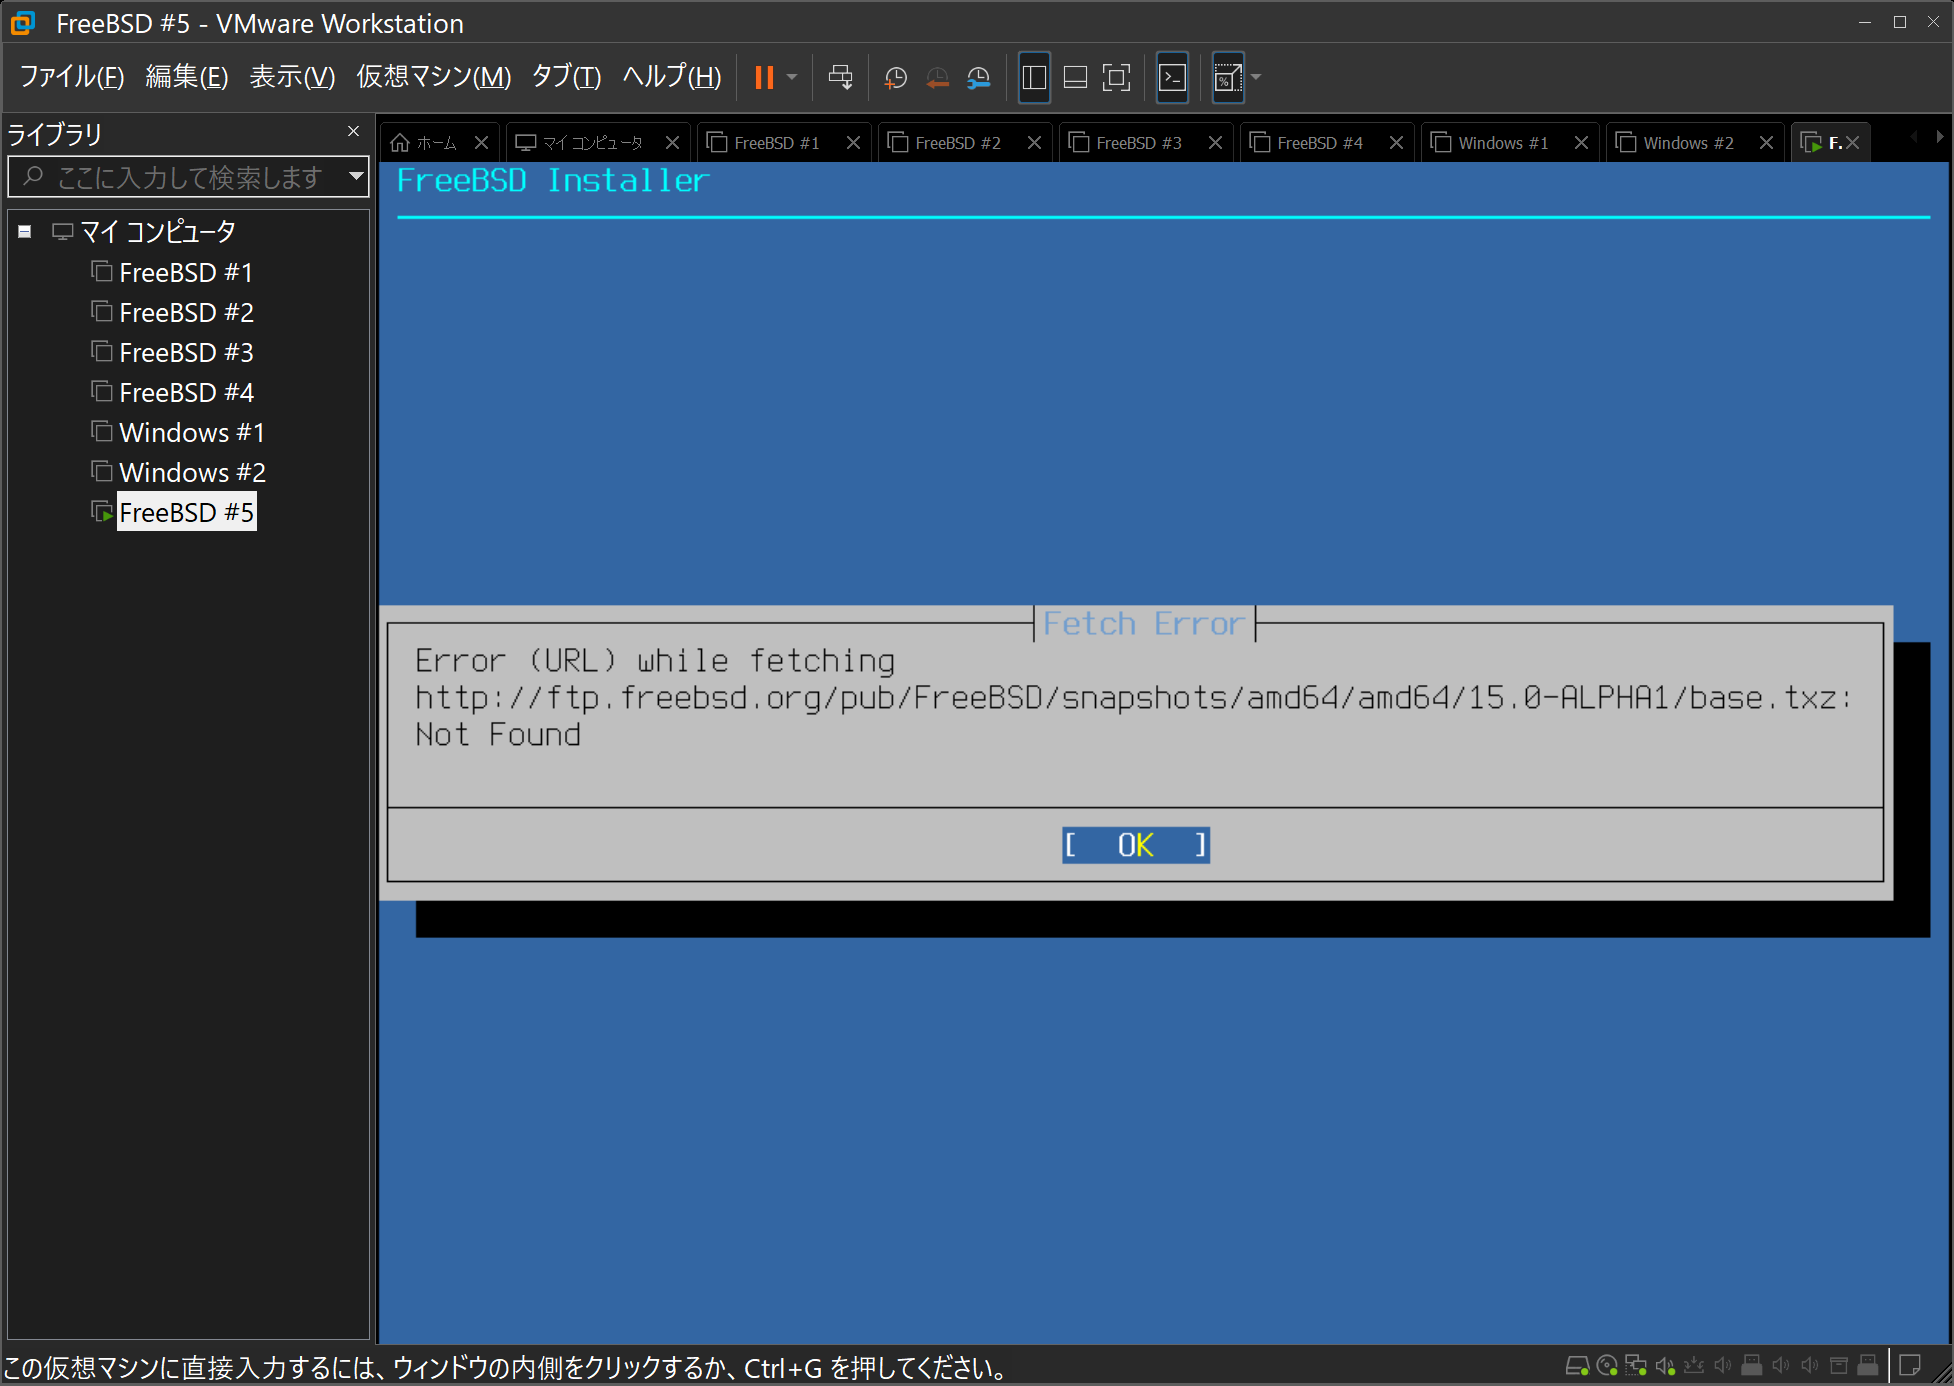Select Windows #2 in the library

click(191, 472)
